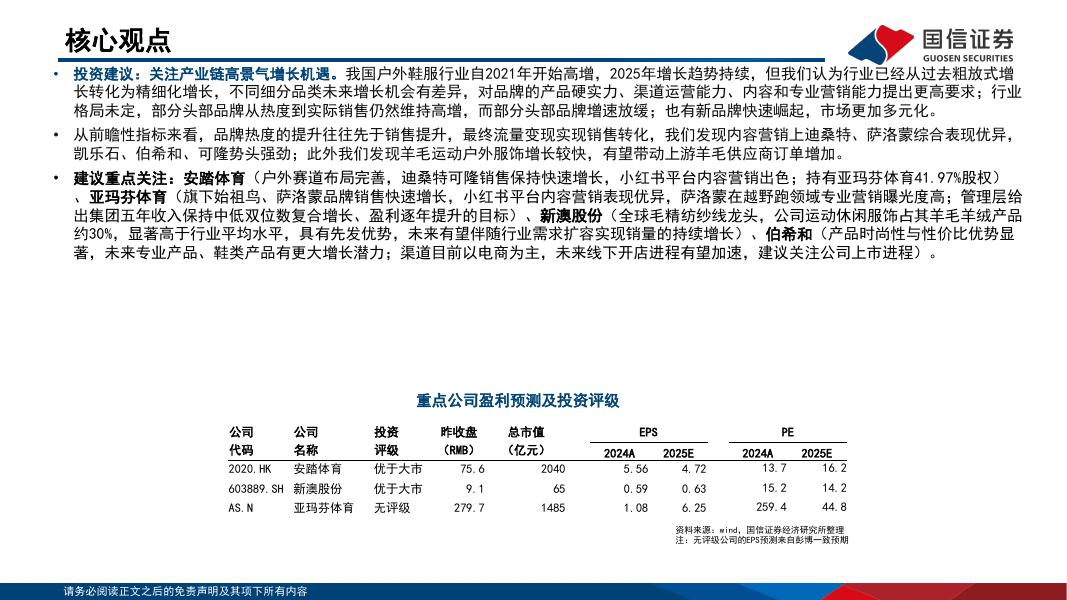1067x600 pixels.
Task: Click the 投资评级 column header
Action: click(387, 441)
